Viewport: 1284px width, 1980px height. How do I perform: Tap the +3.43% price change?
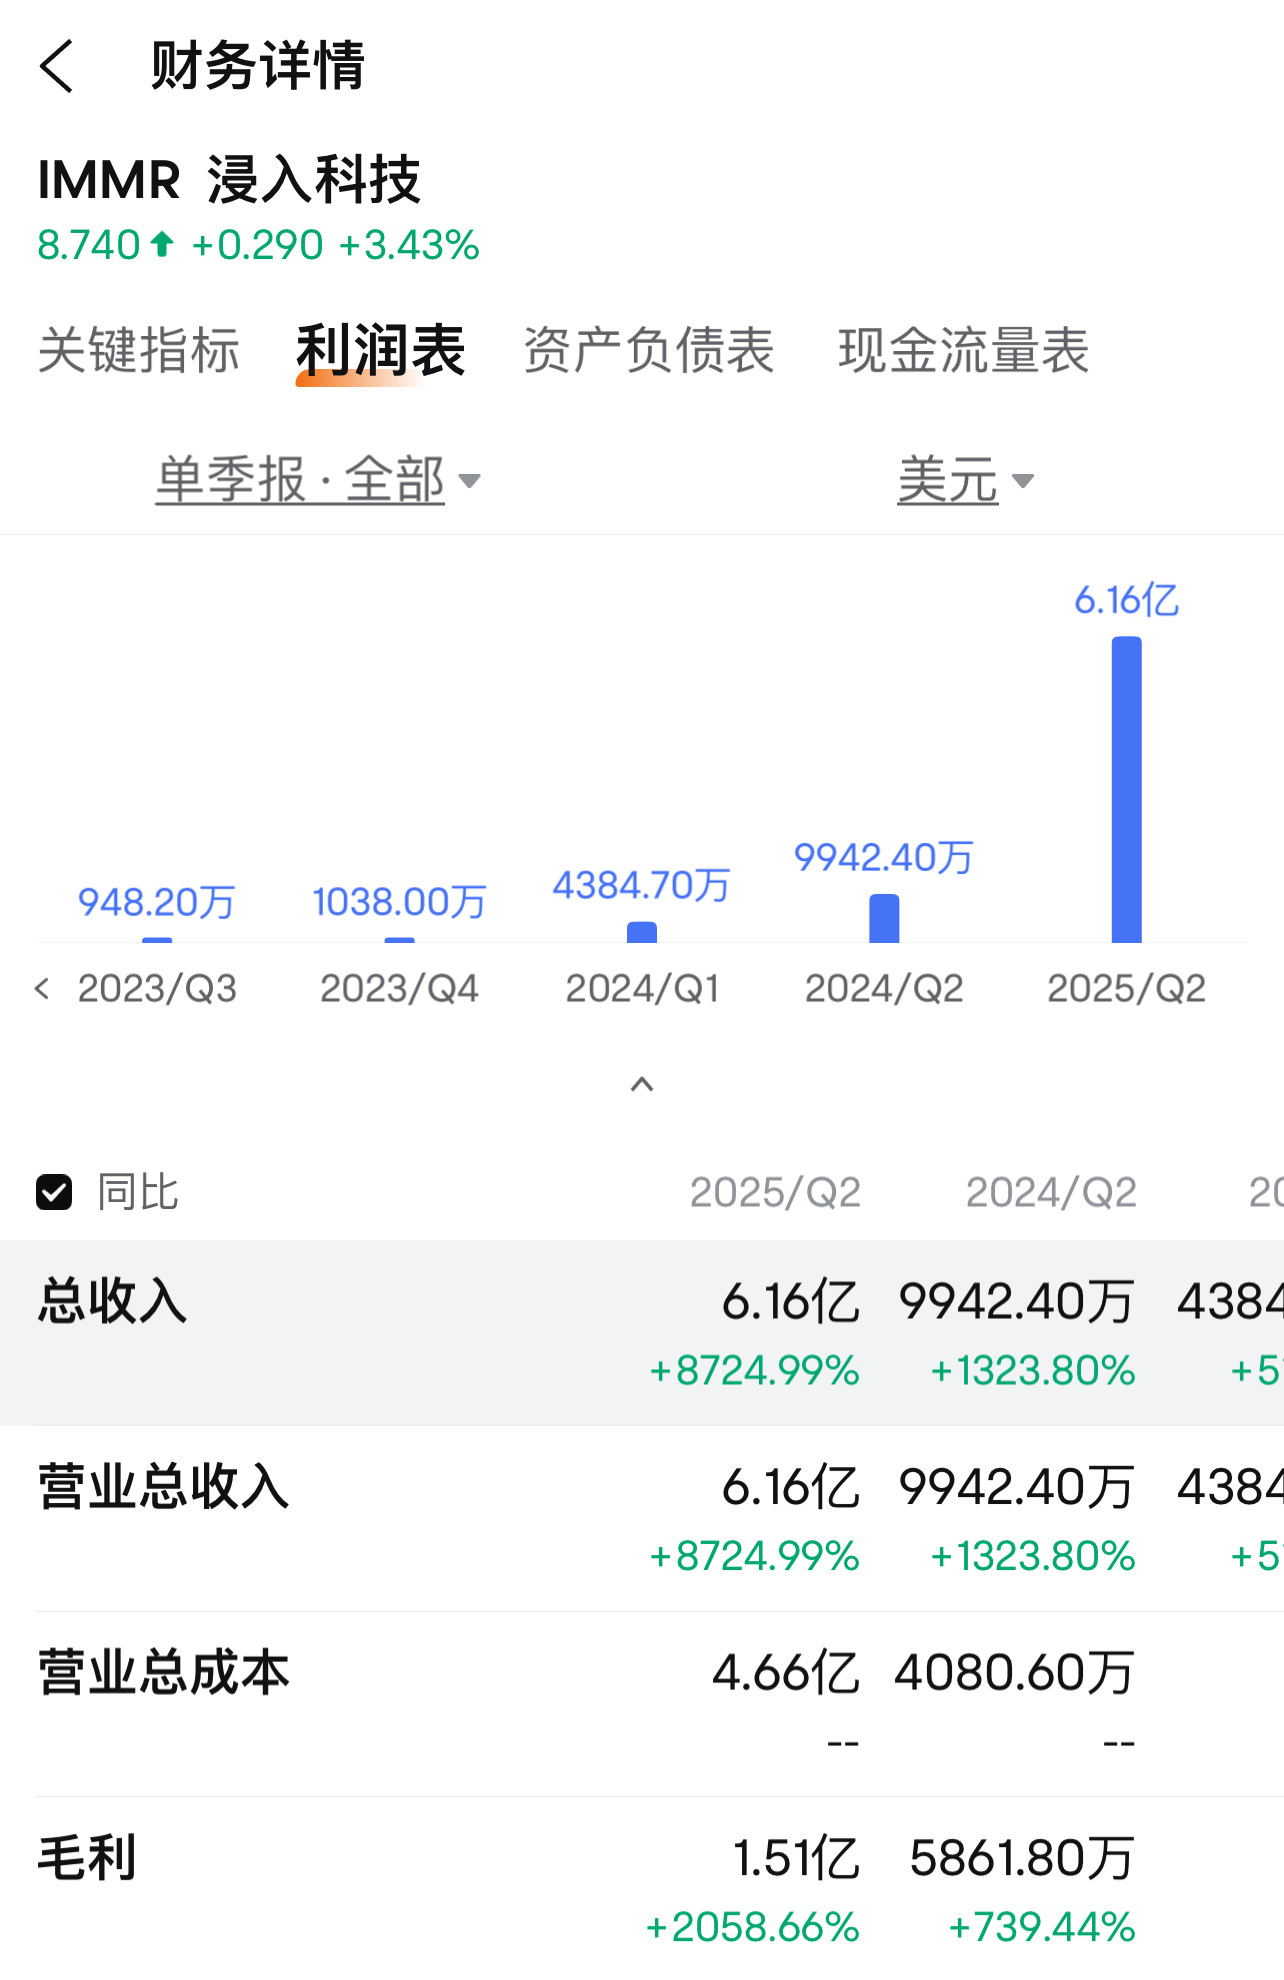tap(409, 245)
